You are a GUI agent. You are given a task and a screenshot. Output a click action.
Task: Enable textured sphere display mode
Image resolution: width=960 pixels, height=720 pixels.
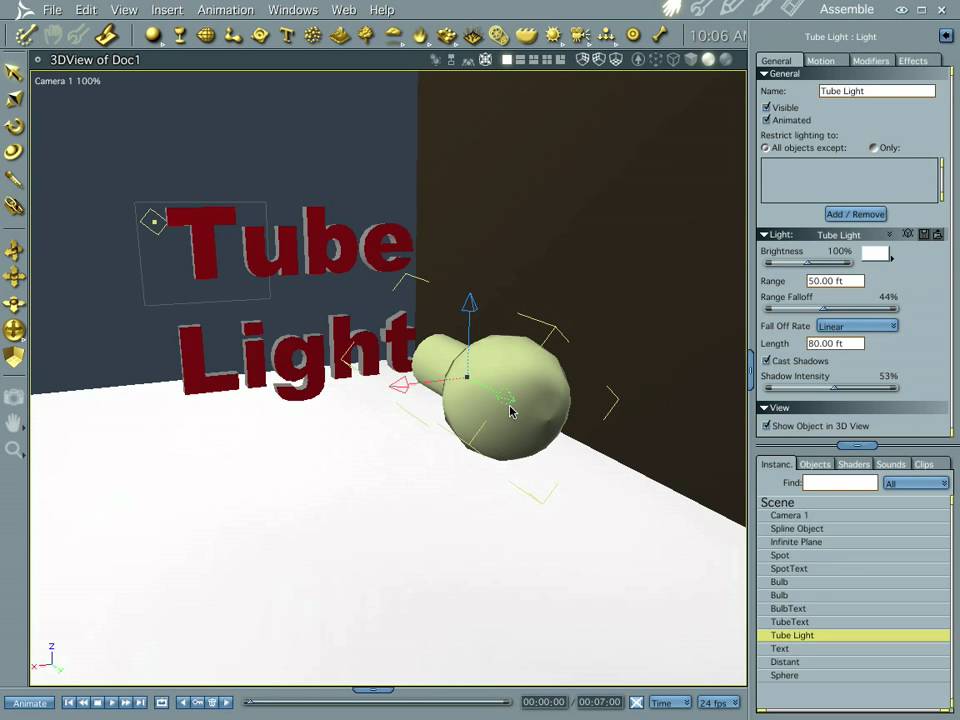(x=726, y=59)
